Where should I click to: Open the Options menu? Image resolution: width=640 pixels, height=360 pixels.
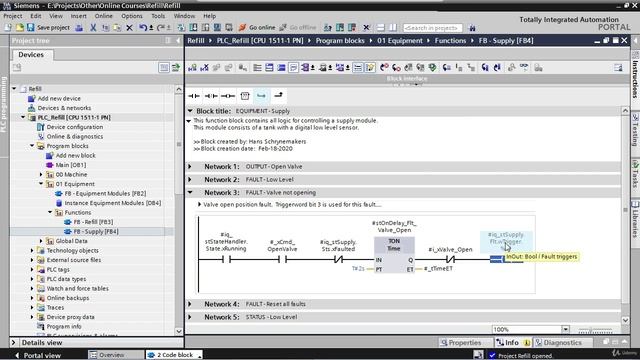132,16
